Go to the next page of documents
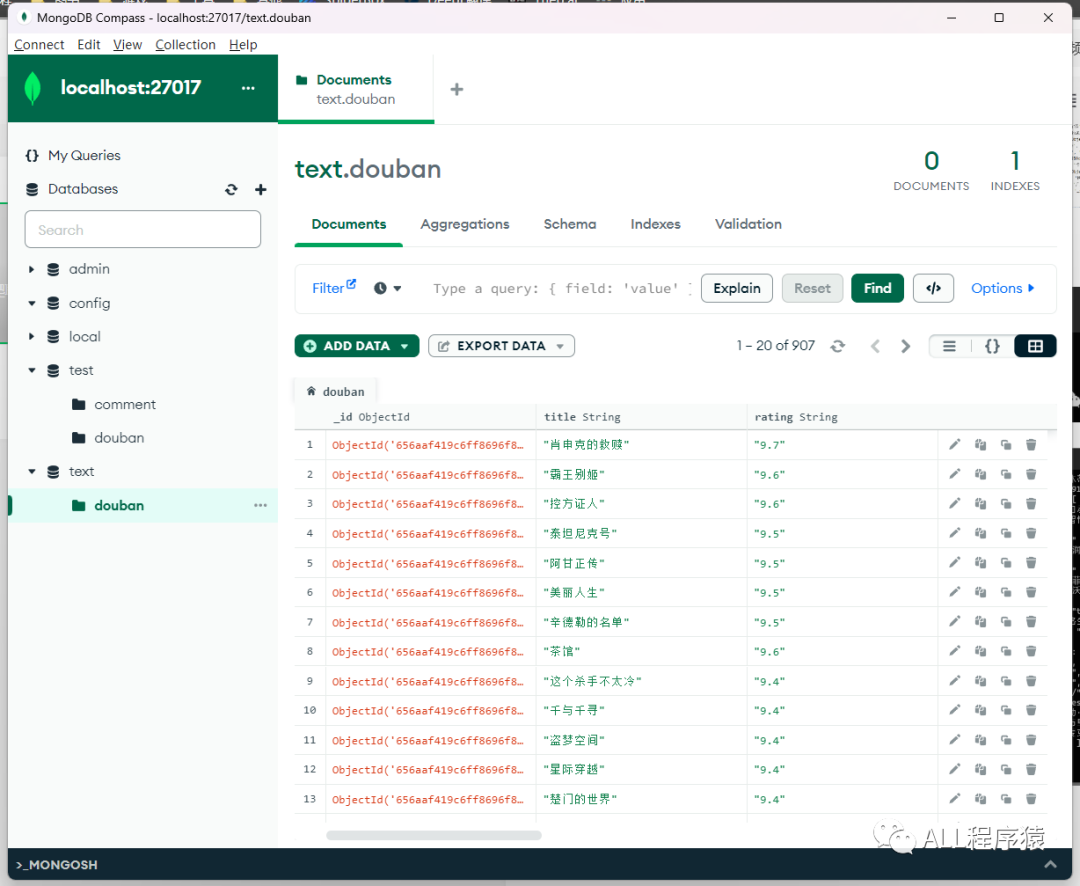1080x886 pixels. (x=906, y=346)
